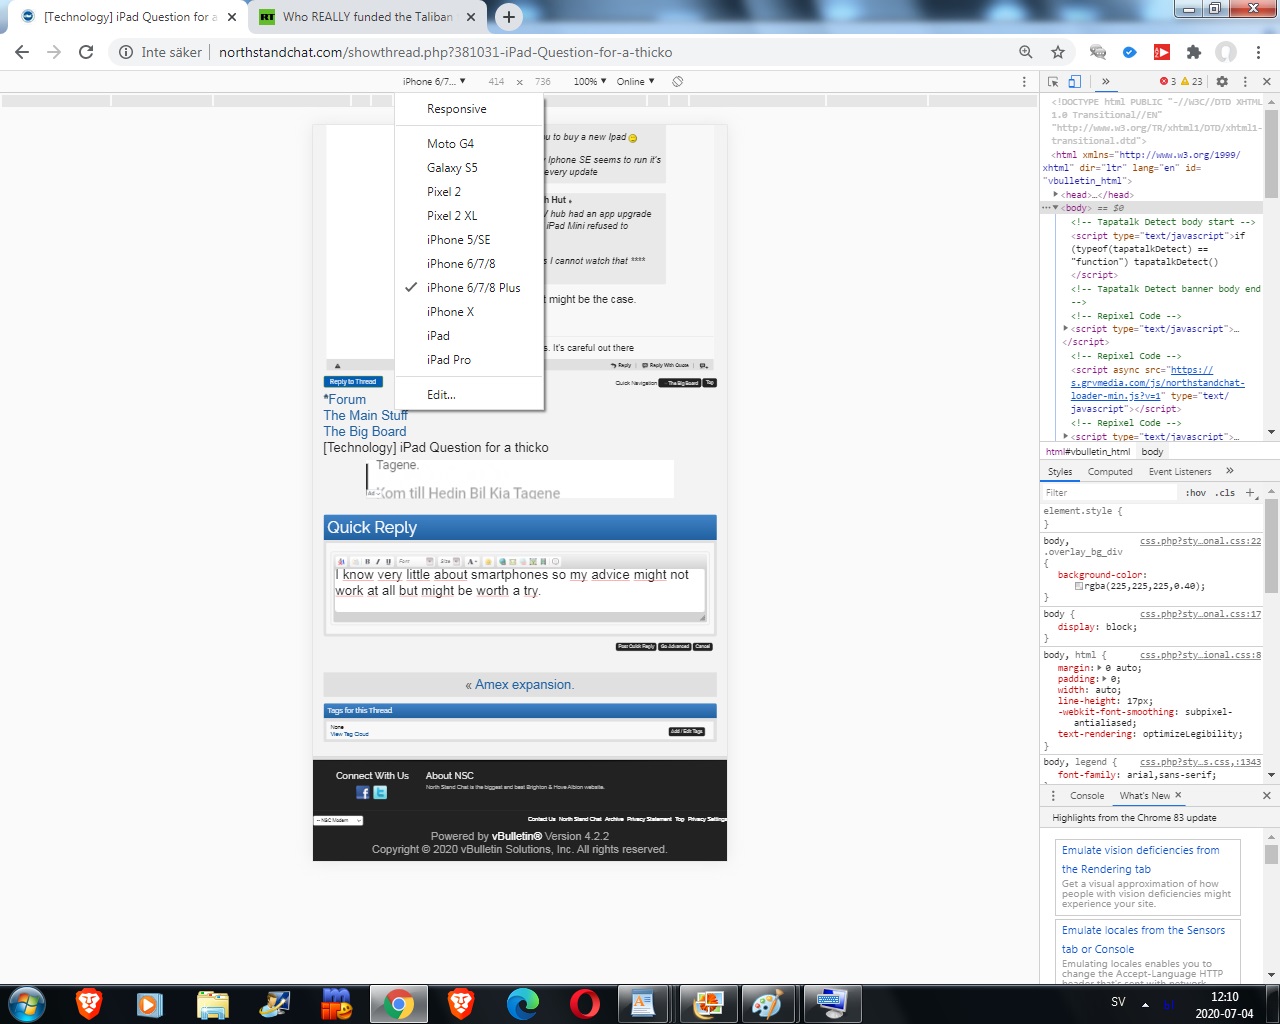Open new browser tab
The height and width of the screenshot is (1024, 1280).
tap(509, 17)
